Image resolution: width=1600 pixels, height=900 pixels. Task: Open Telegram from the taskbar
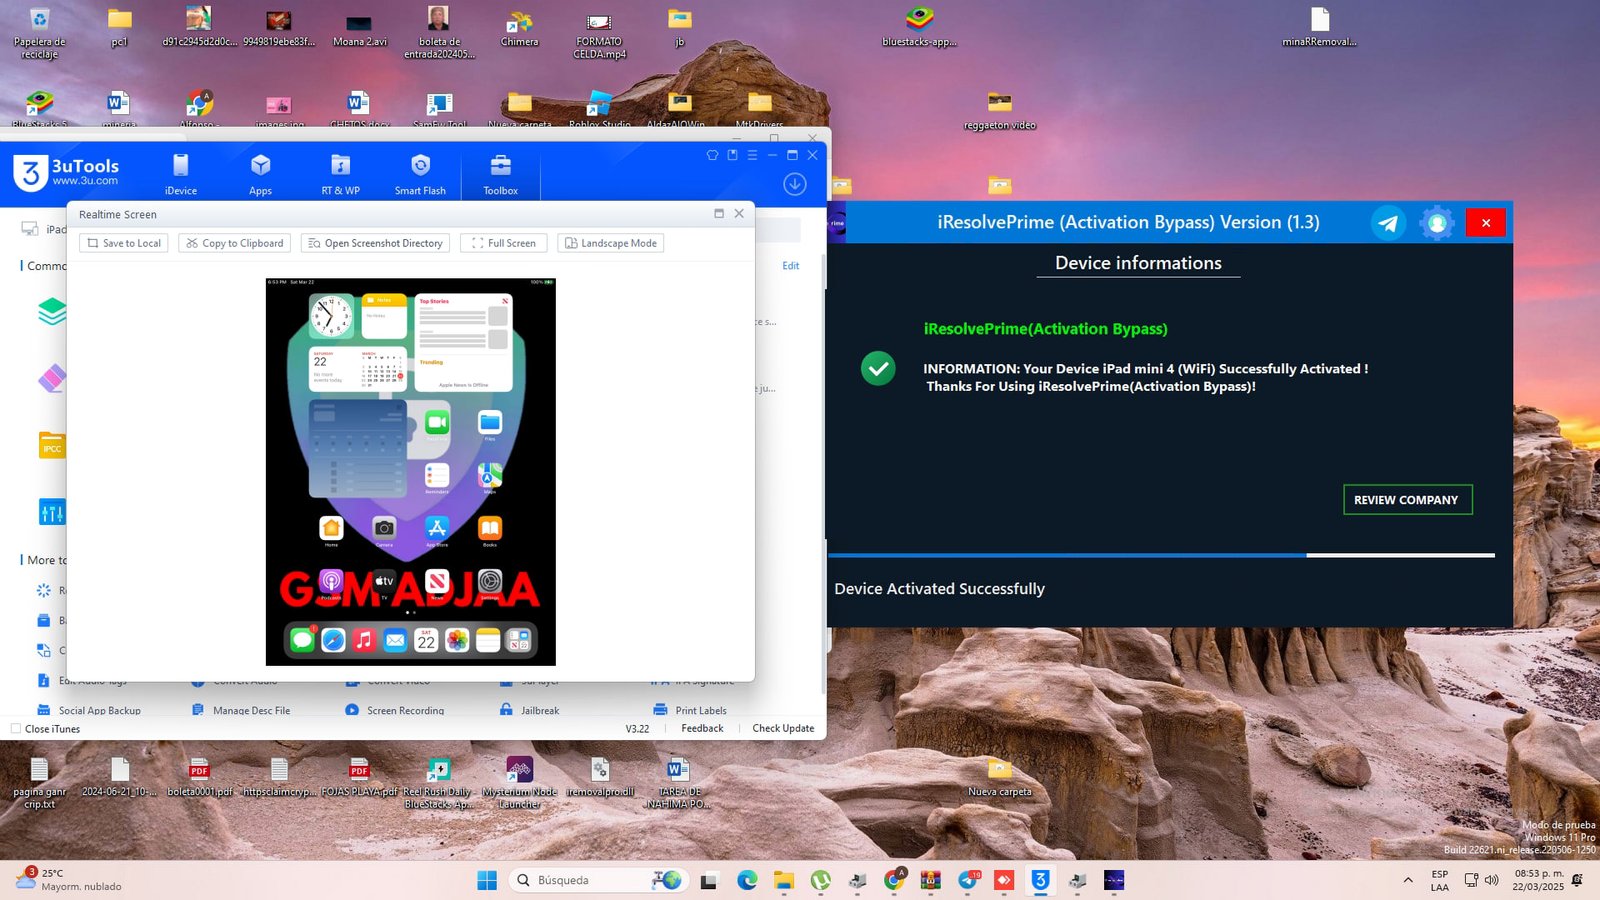tap(968, 880)
